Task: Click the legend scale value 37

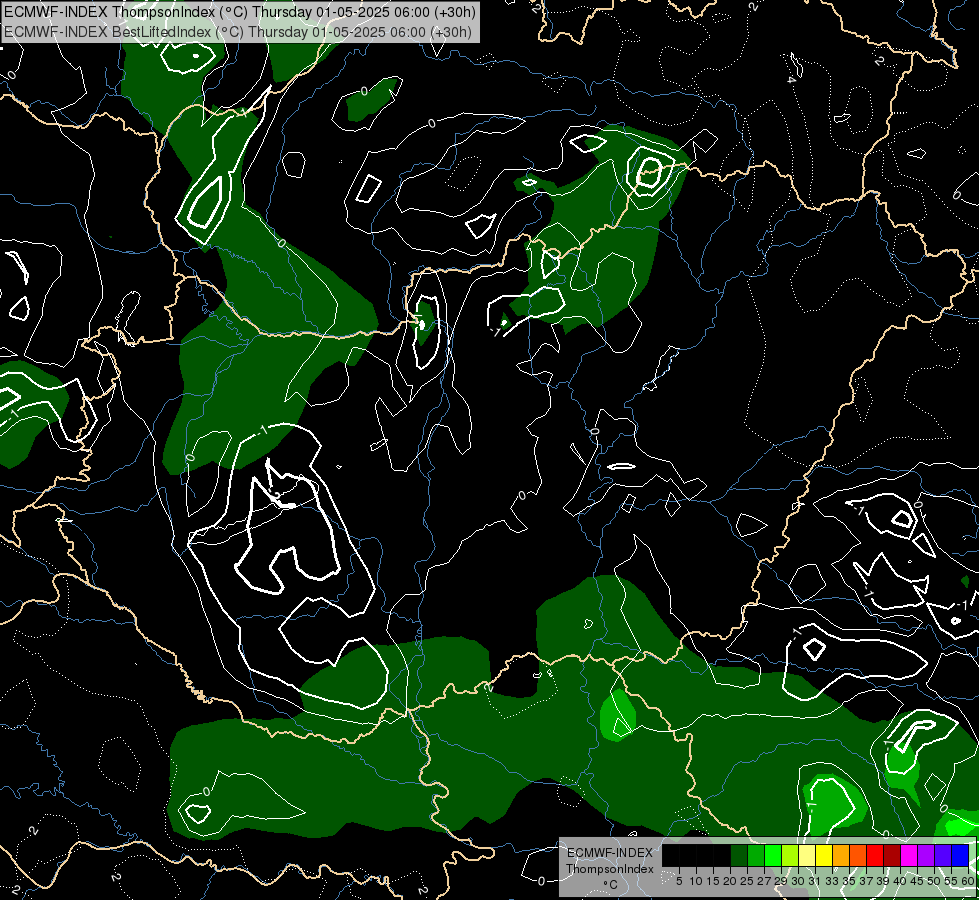Action: tap(867, 881)
